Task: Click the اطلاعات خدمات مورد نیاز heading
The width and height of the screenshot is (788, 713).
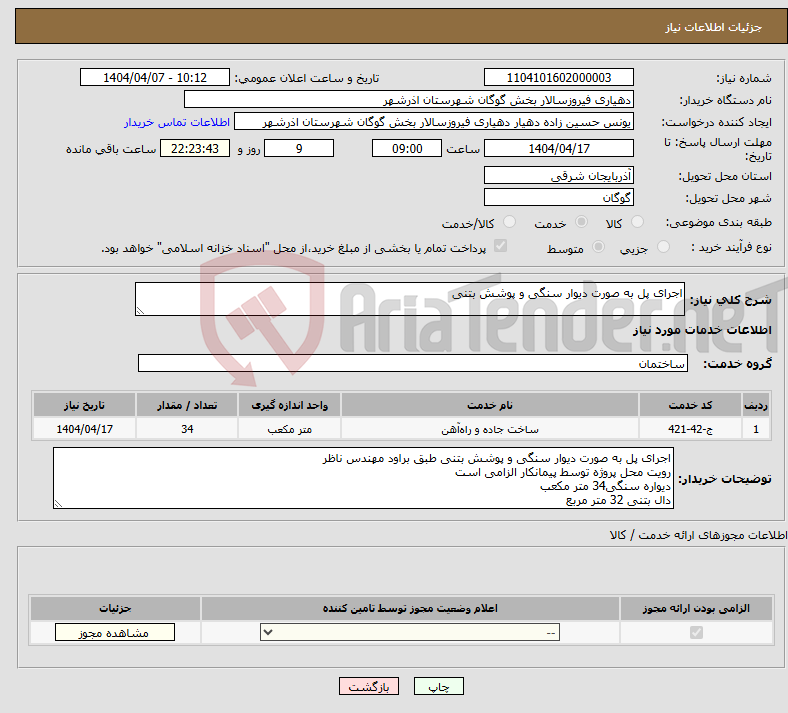Action: (702, 330)
